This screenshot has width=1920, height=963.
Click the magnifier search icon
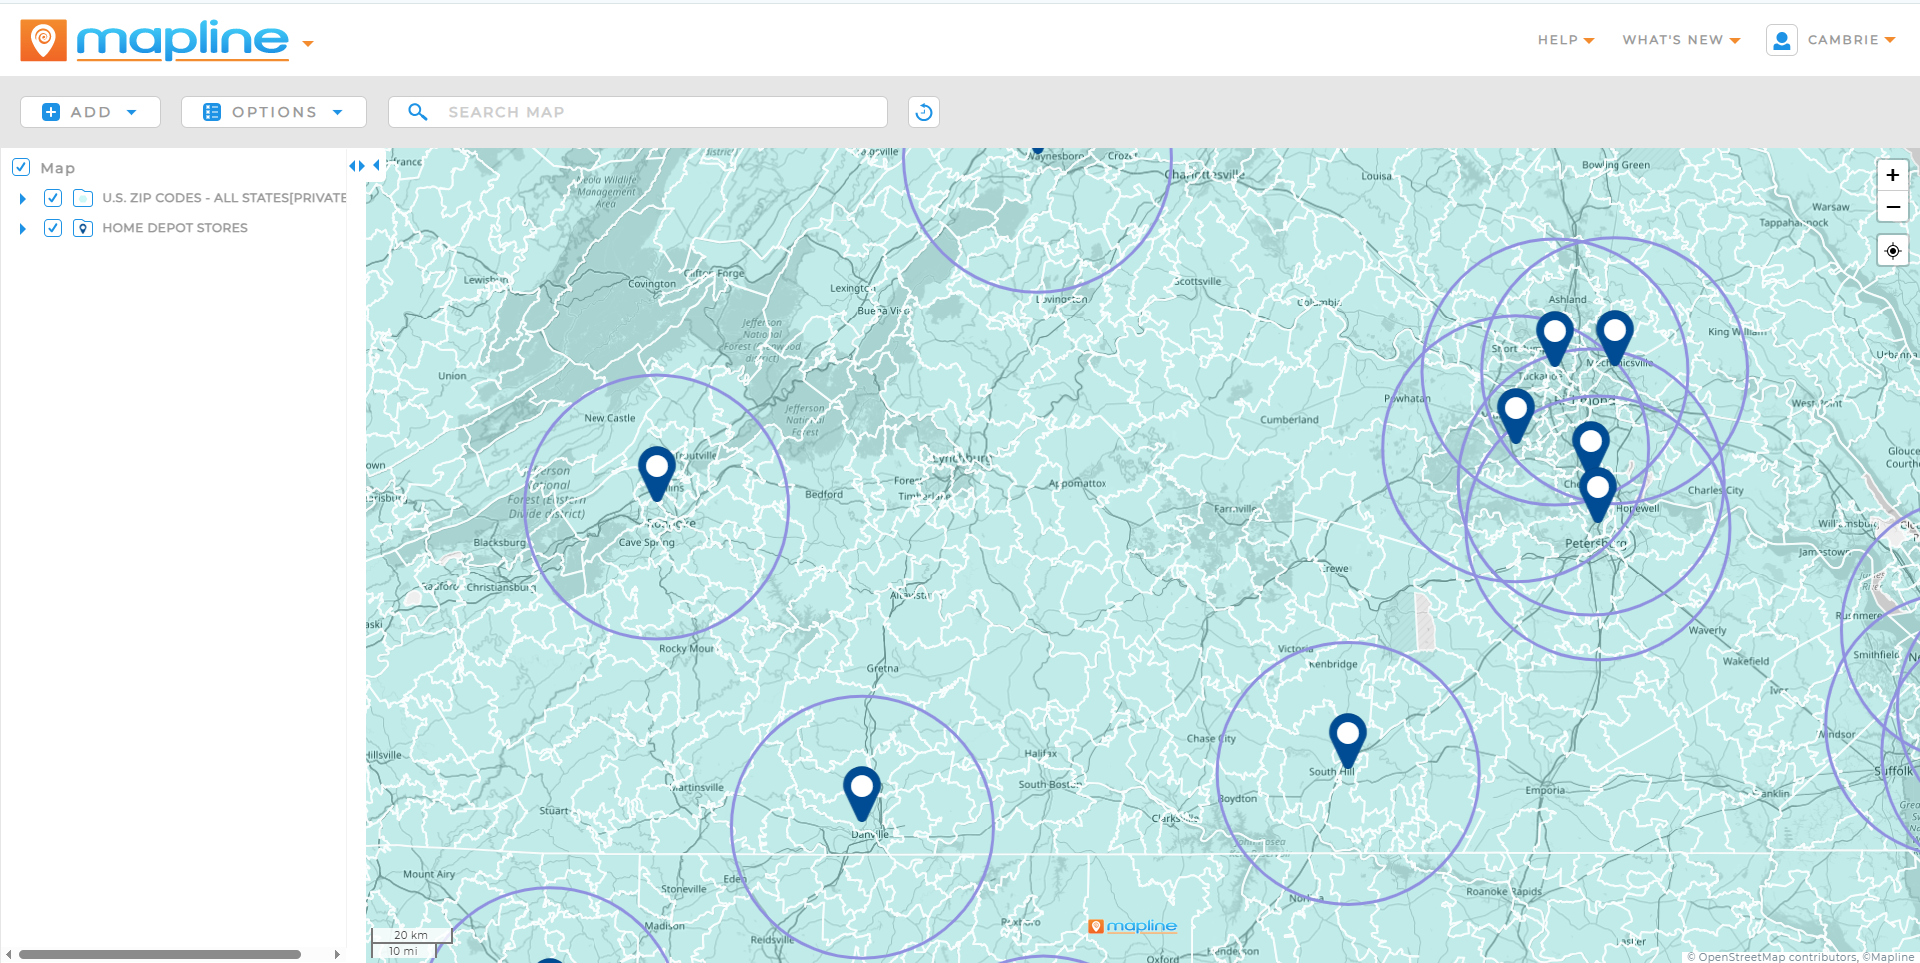pyautogui.click(x=418, y=112)
